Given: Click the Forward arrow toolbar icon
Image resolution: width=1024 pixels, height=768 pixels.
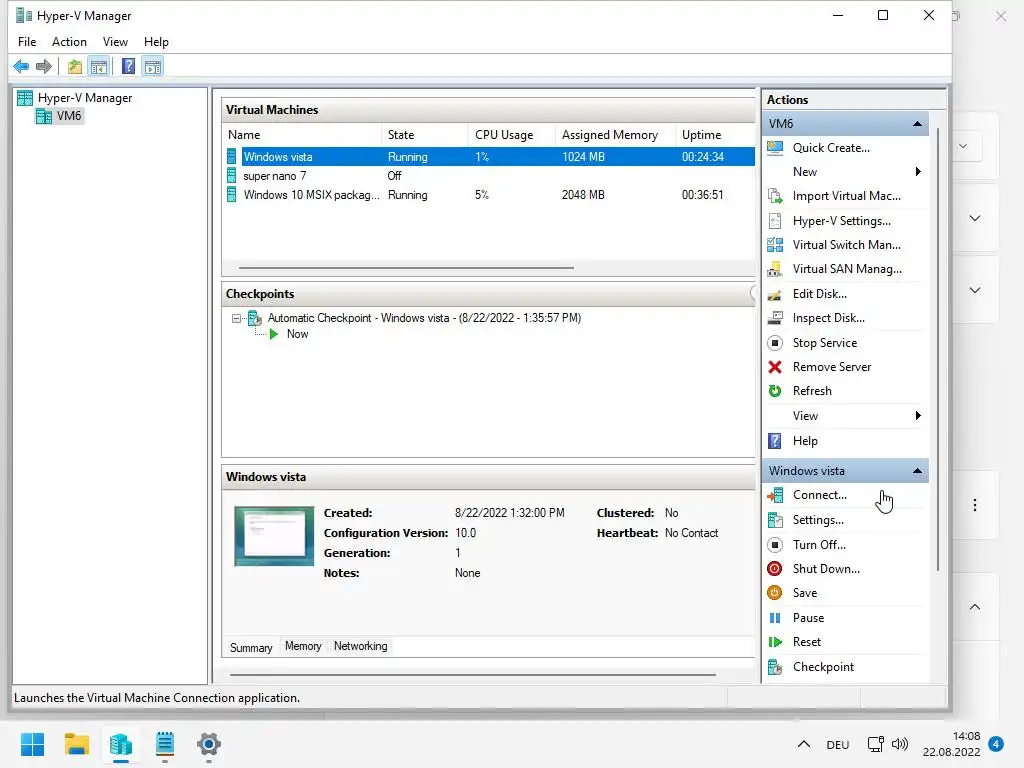Looking at the screenshot, I should tap(44, 66).
